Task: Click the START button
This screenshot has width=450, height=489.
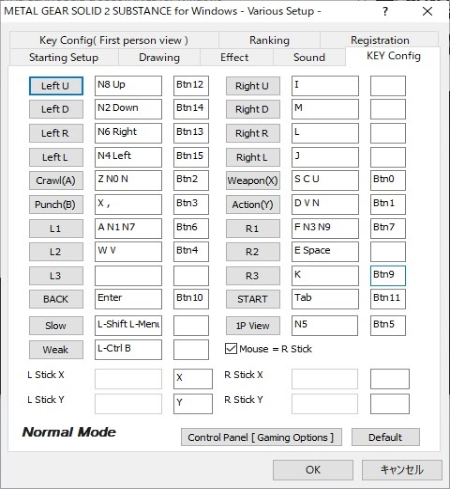Action: (x=253, y=299)
